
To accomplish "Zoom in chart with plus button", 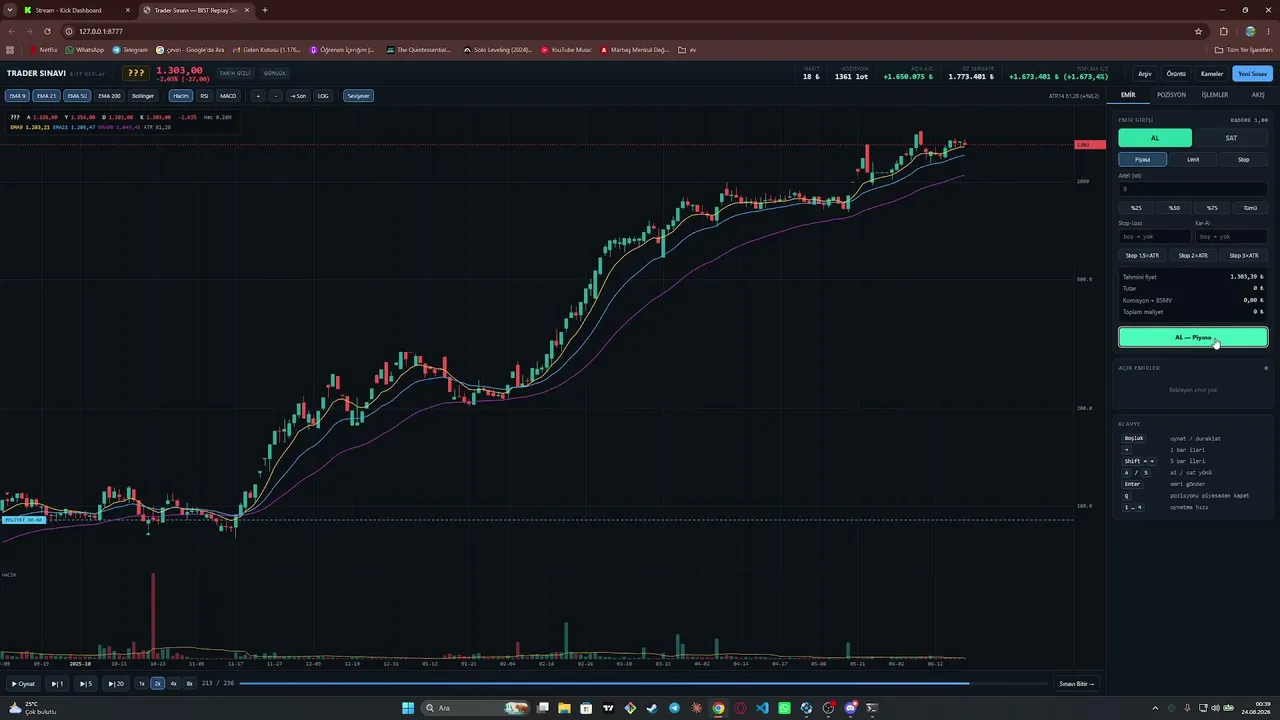I will click(257, 96).
